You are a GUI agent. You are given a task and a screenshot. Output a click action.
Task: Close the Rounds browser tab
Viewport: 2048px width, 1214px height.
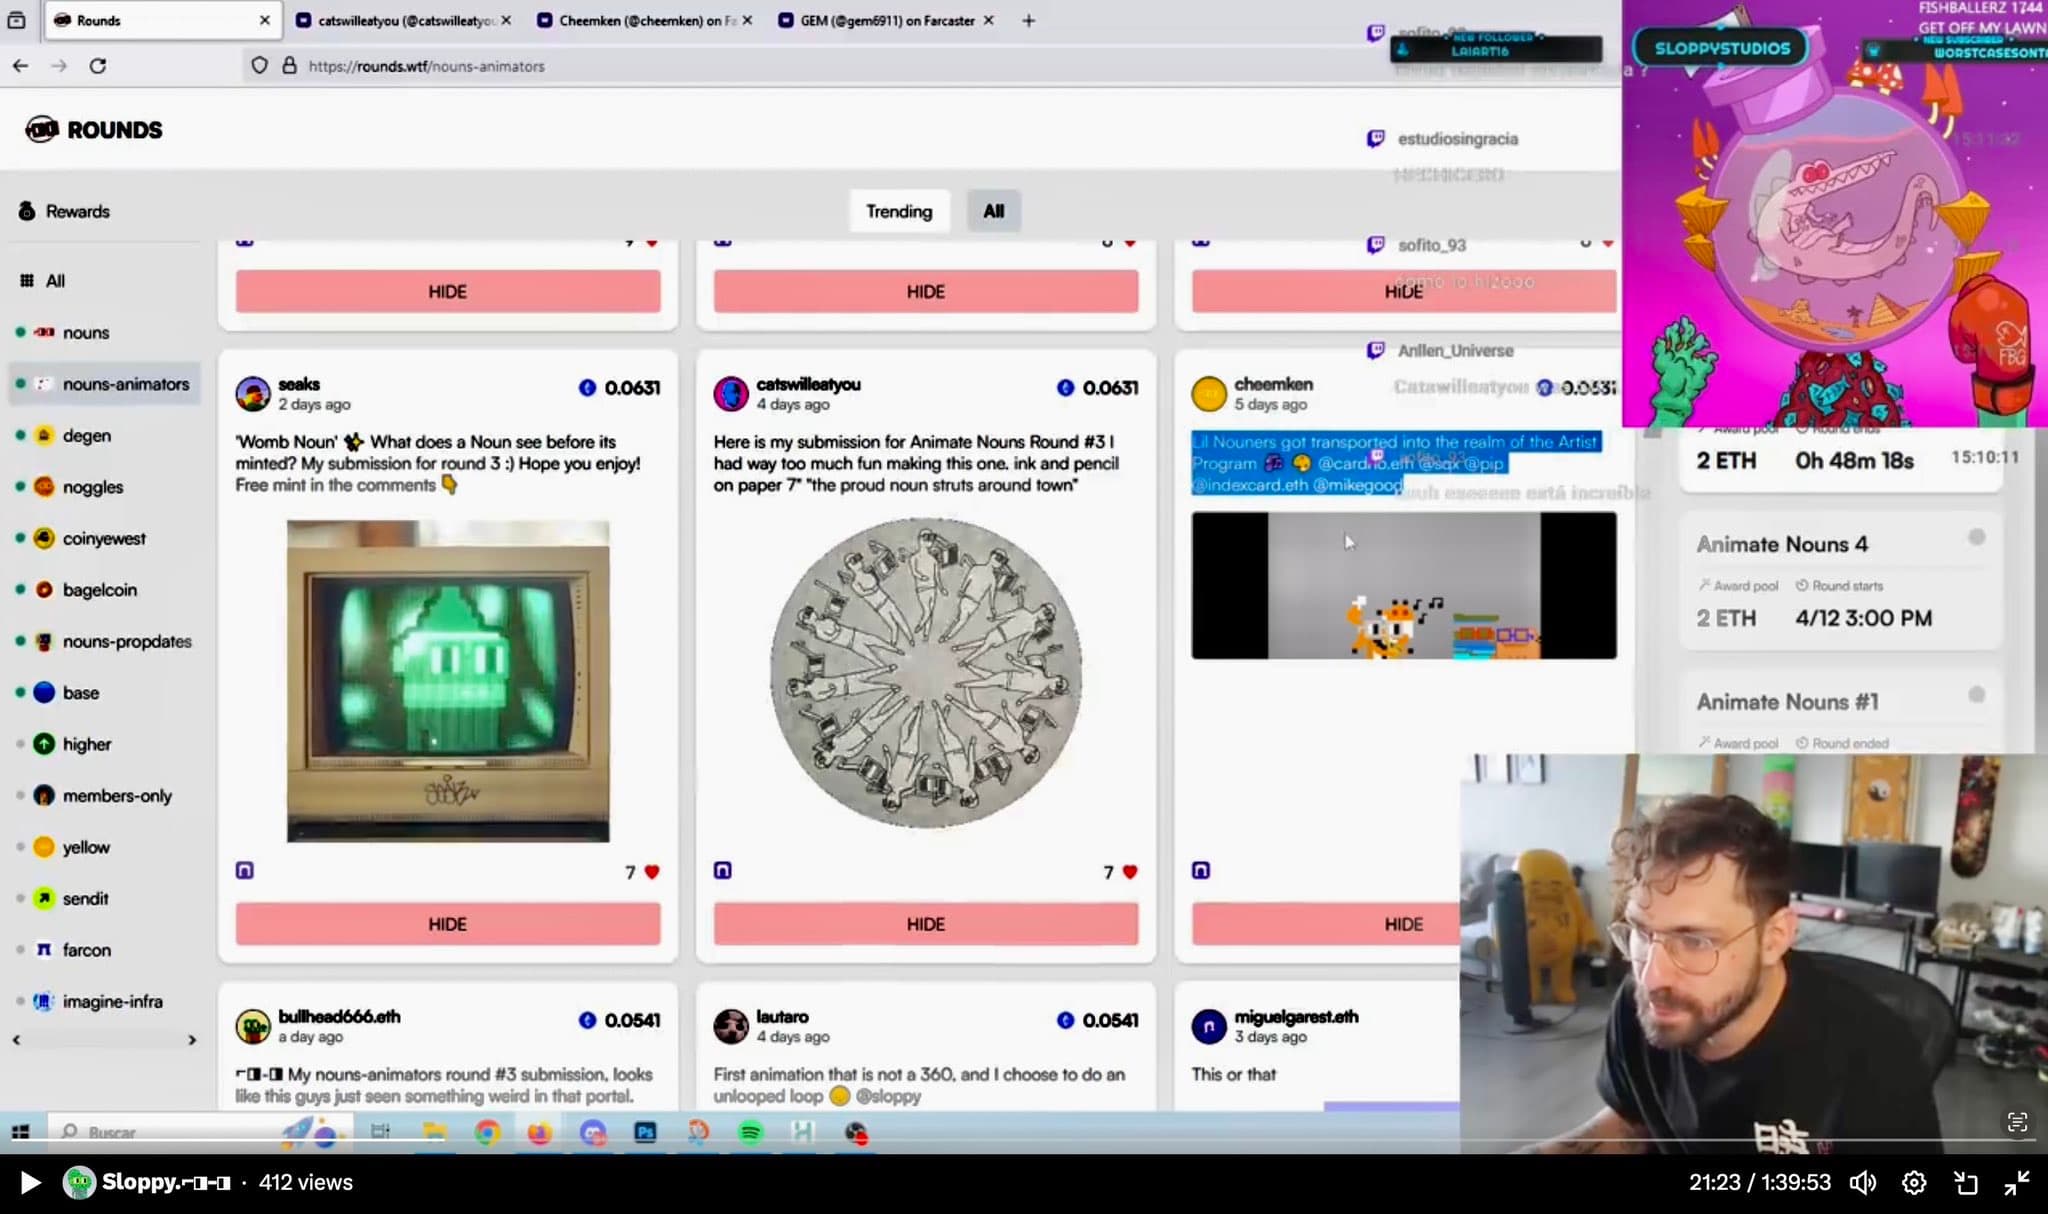coord(264,20)
